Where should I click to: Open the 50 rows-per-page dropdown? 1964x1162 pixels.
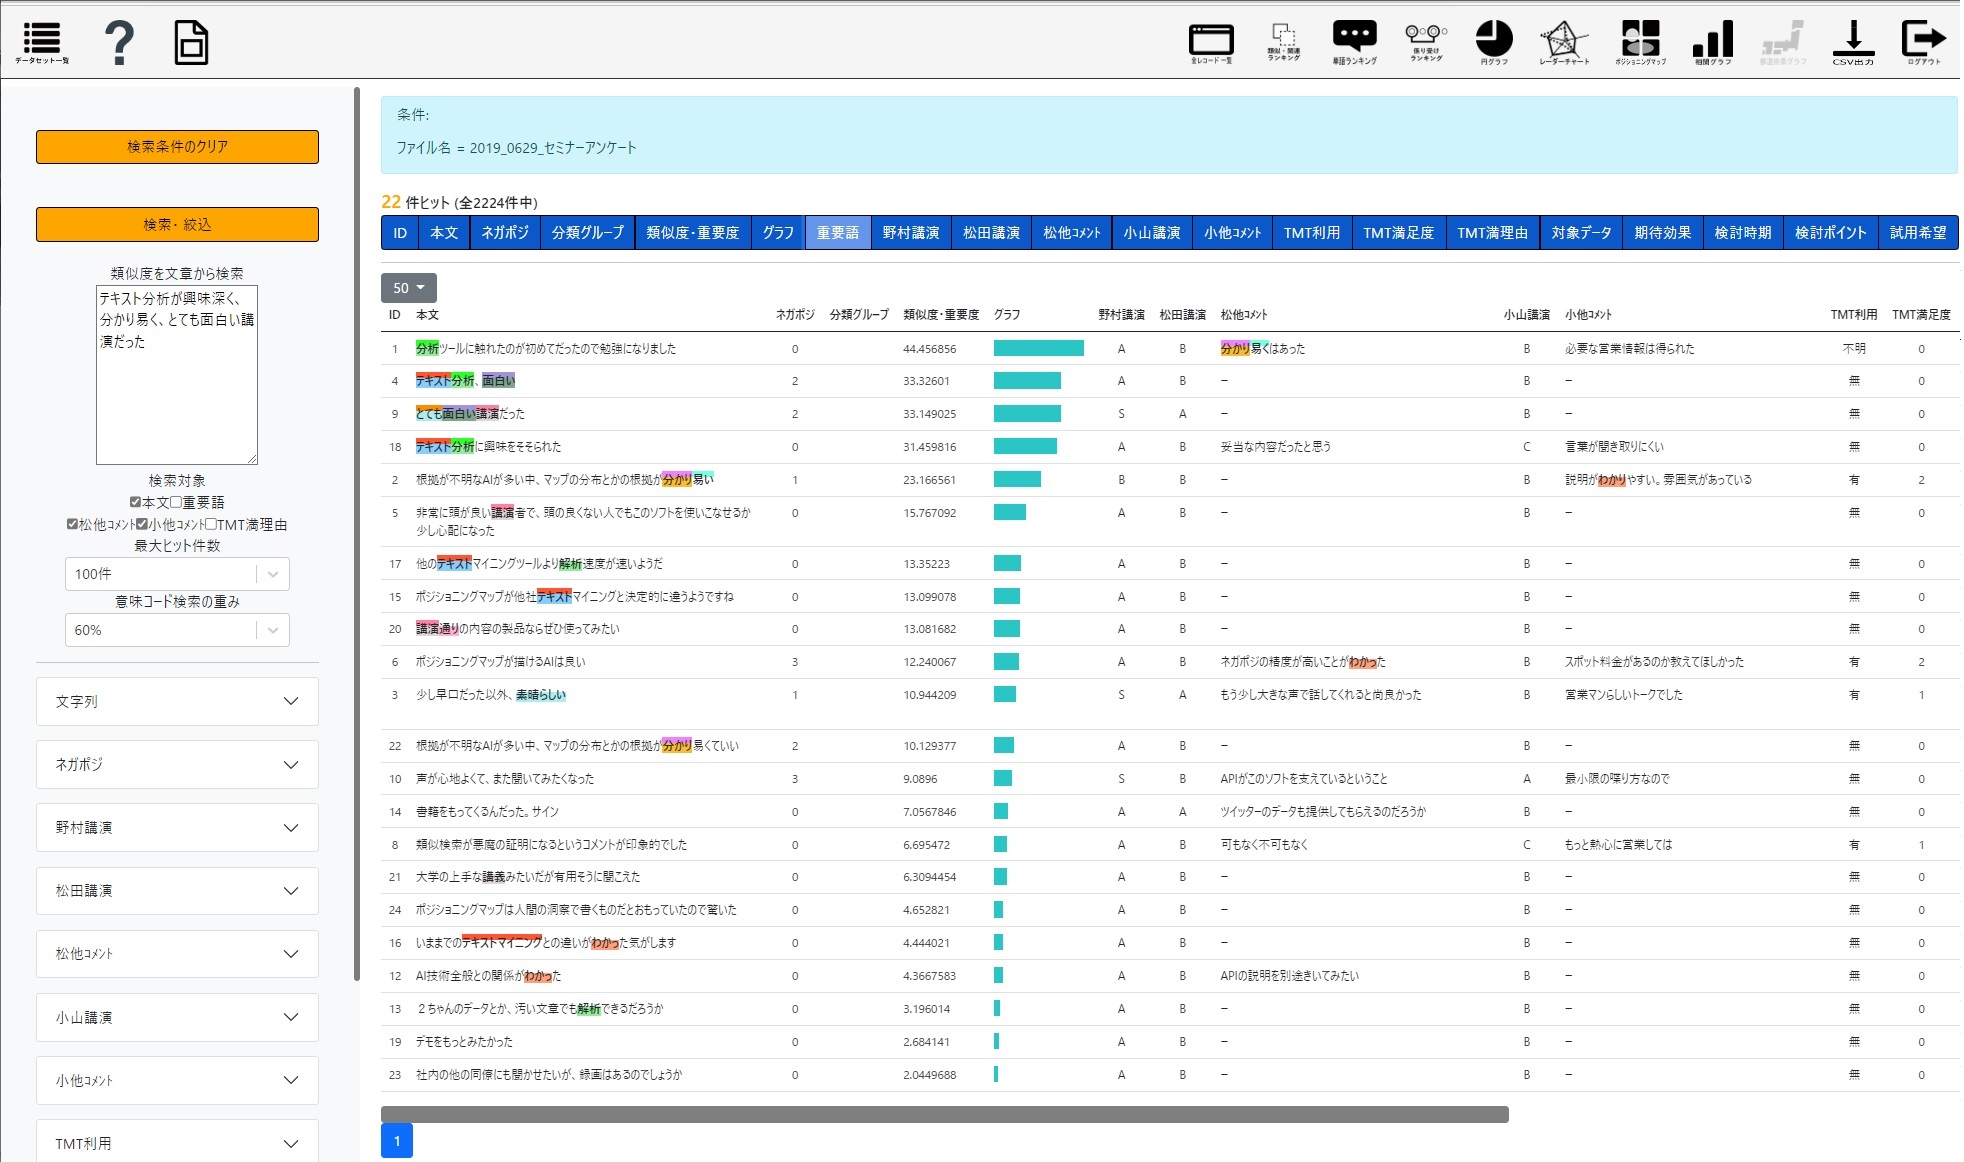pos(408,288)
